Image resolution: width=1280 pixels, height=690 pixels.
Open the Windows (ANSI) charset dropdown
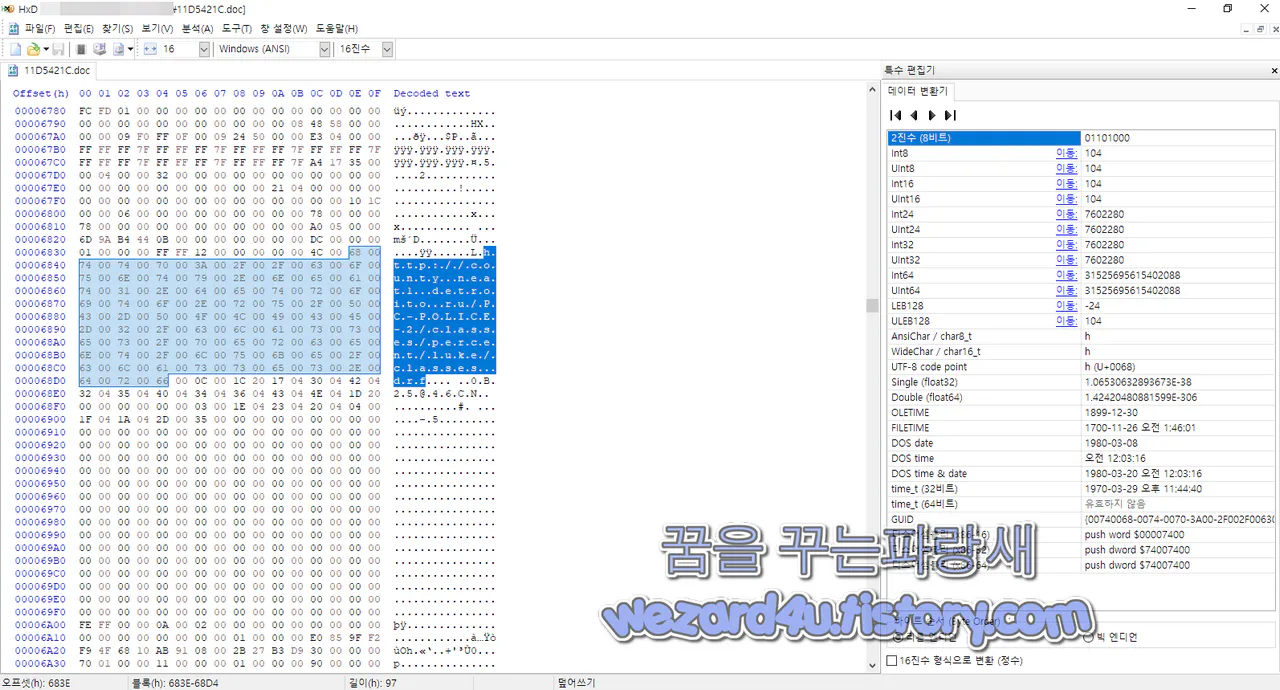324,49
